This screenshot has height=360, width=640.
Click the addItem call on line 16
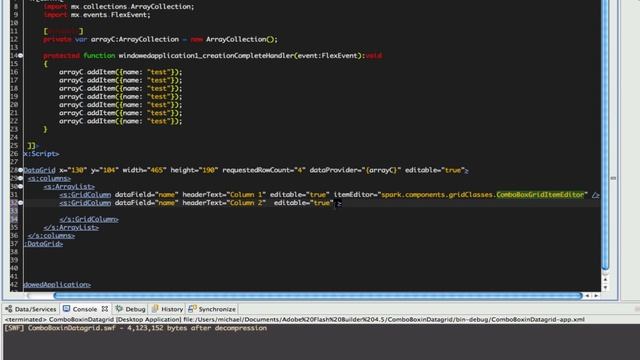click(x=120, y=72)
